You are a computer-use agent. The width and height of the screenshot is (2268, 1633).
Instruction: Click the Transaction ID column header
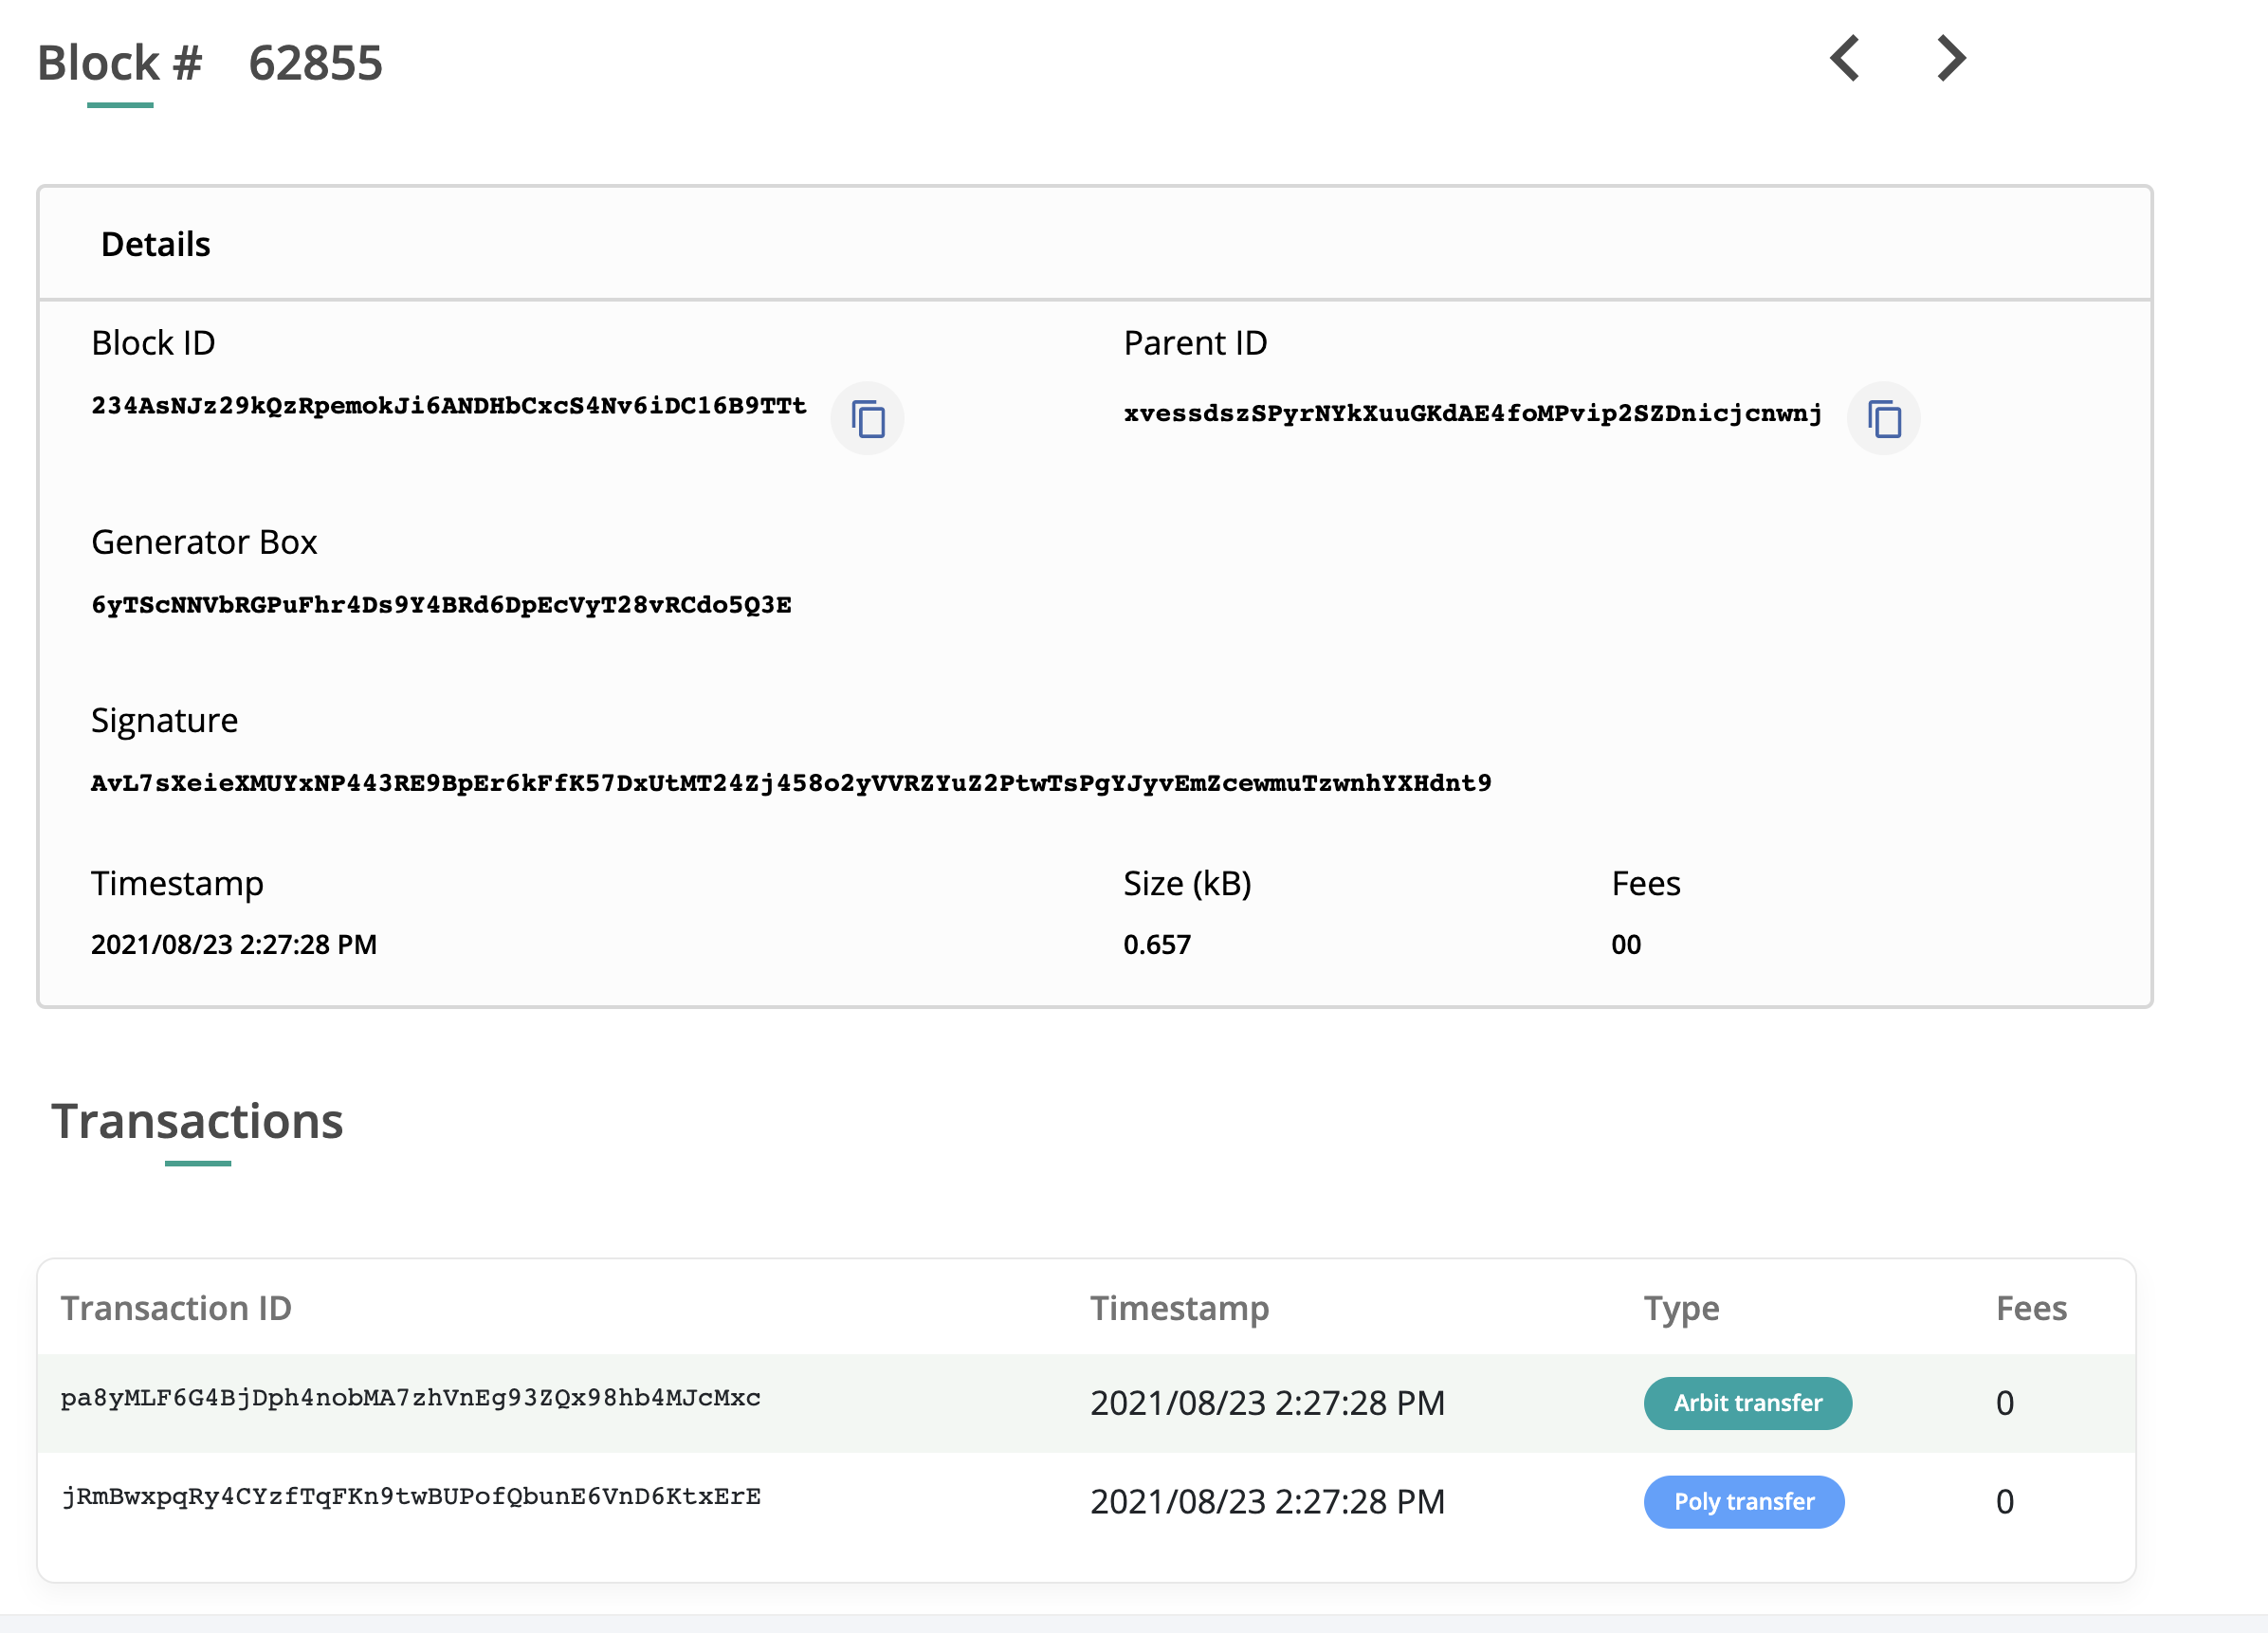click(x=176, y=1308)
